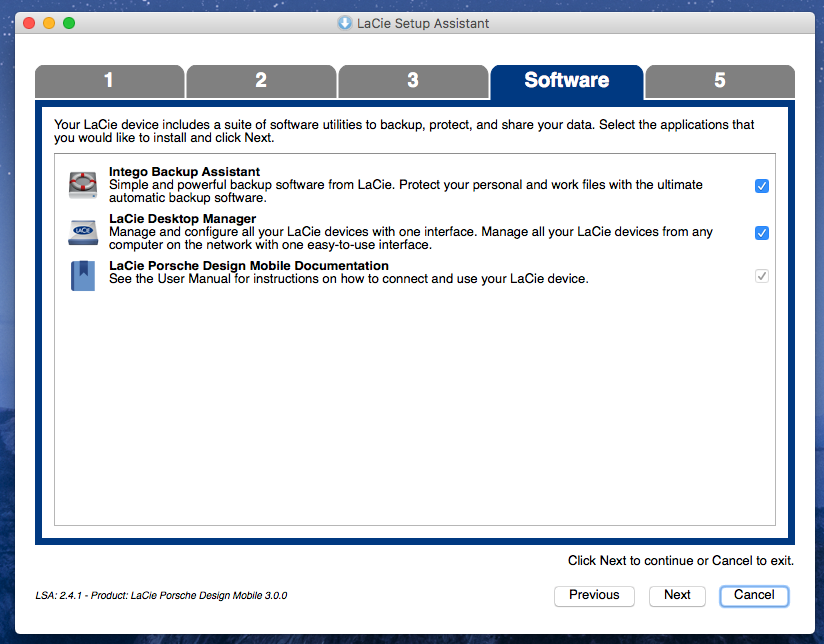Click the 'Click Next to continue' hint text
The height and width of the screenshot is (644, 824).
click(x=681, y=561)
